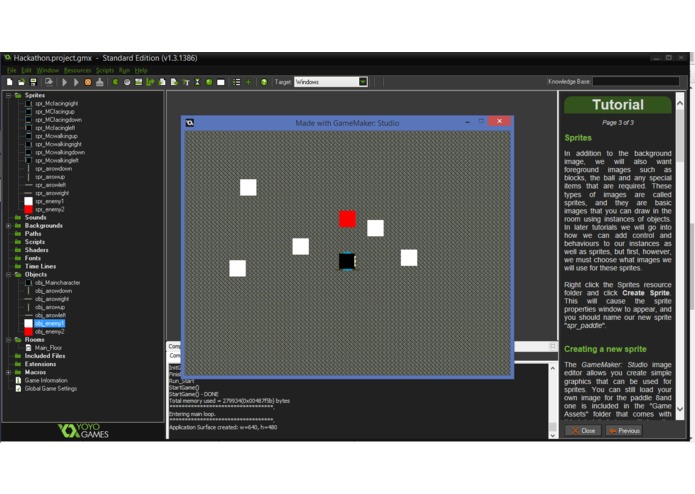The height and width of the screenshot is (494, 695).
Task: Select spr_MCfacingdown sprite in tree
Action: coord(59,120)
